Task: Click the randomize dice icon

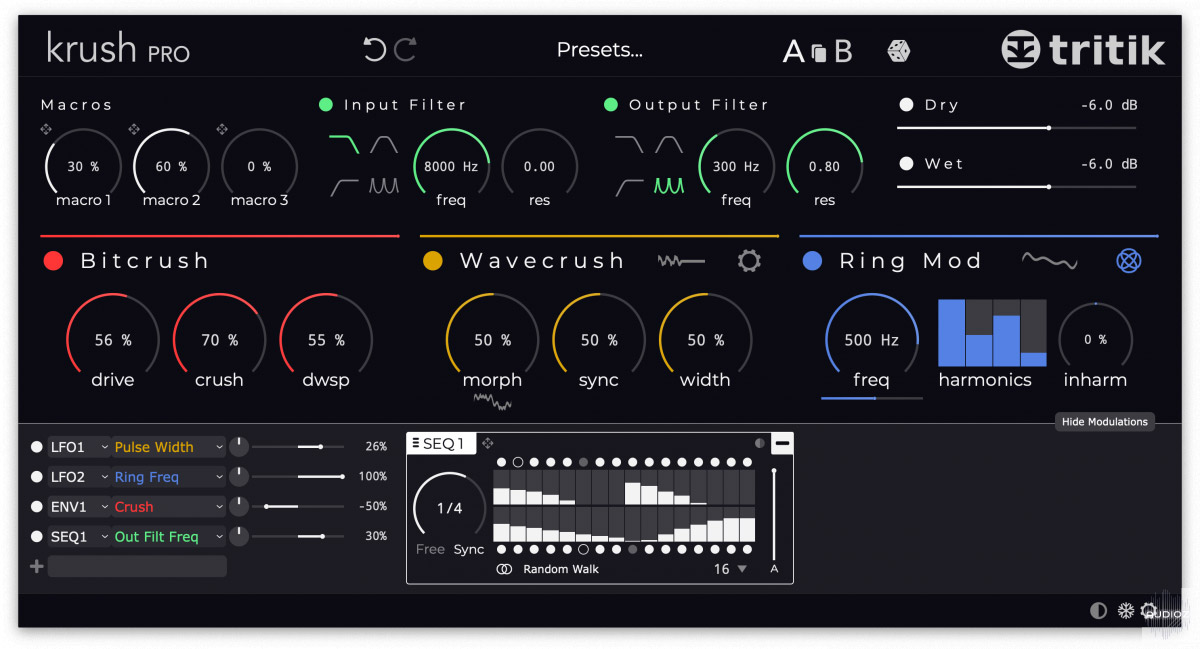Action: [x=899, y=51]
